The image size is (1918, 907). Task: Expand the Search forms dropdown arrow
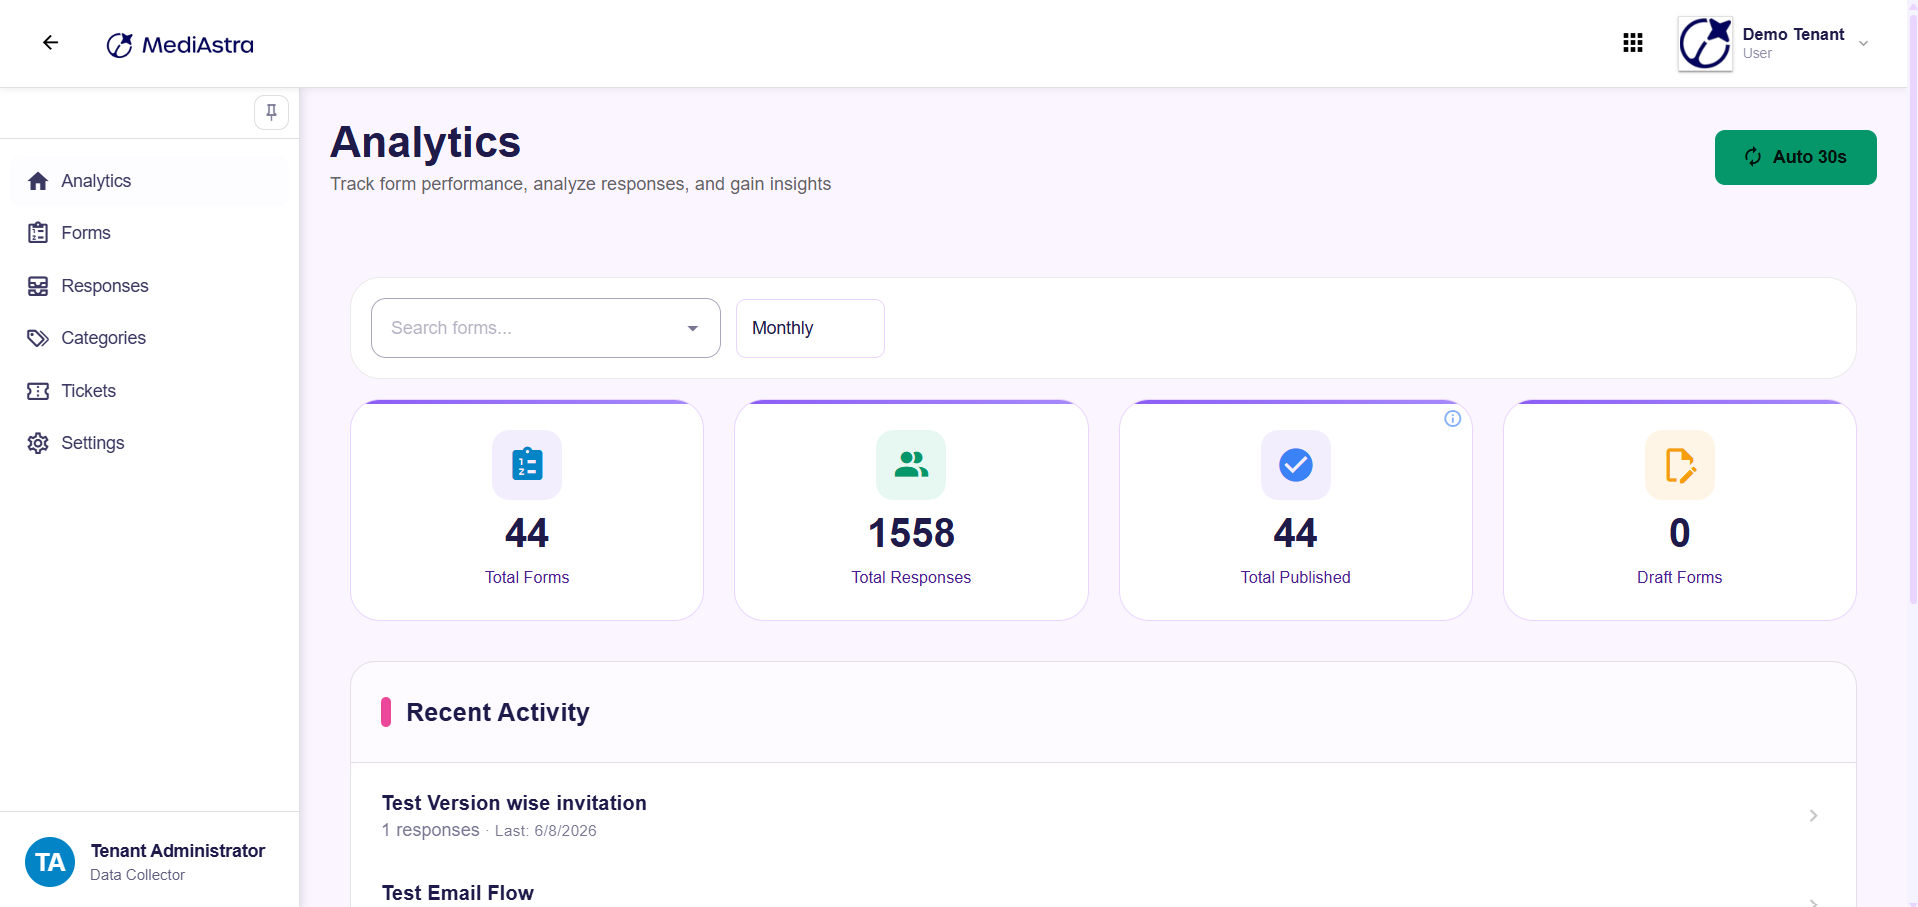pyautogui.click(x=692, y=328)
